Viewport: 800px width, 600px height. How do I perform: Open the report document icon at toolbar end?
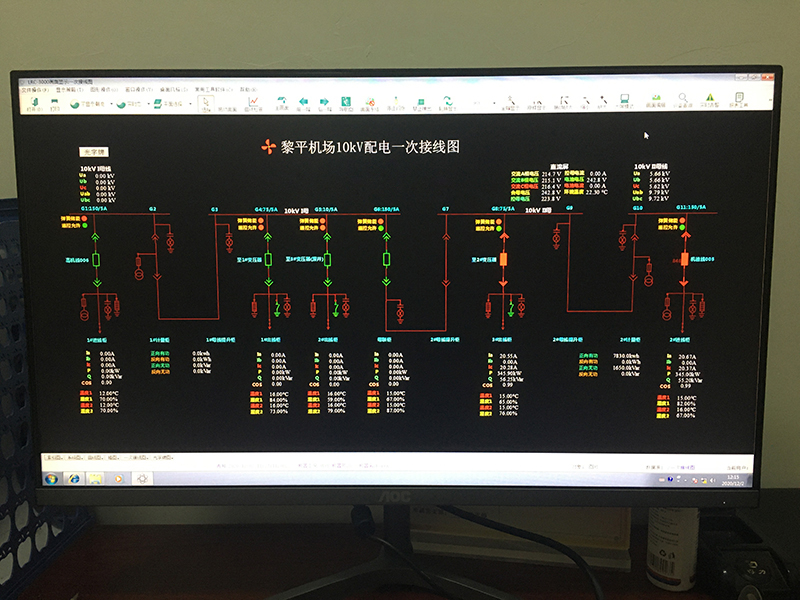(x=738, y=101)
